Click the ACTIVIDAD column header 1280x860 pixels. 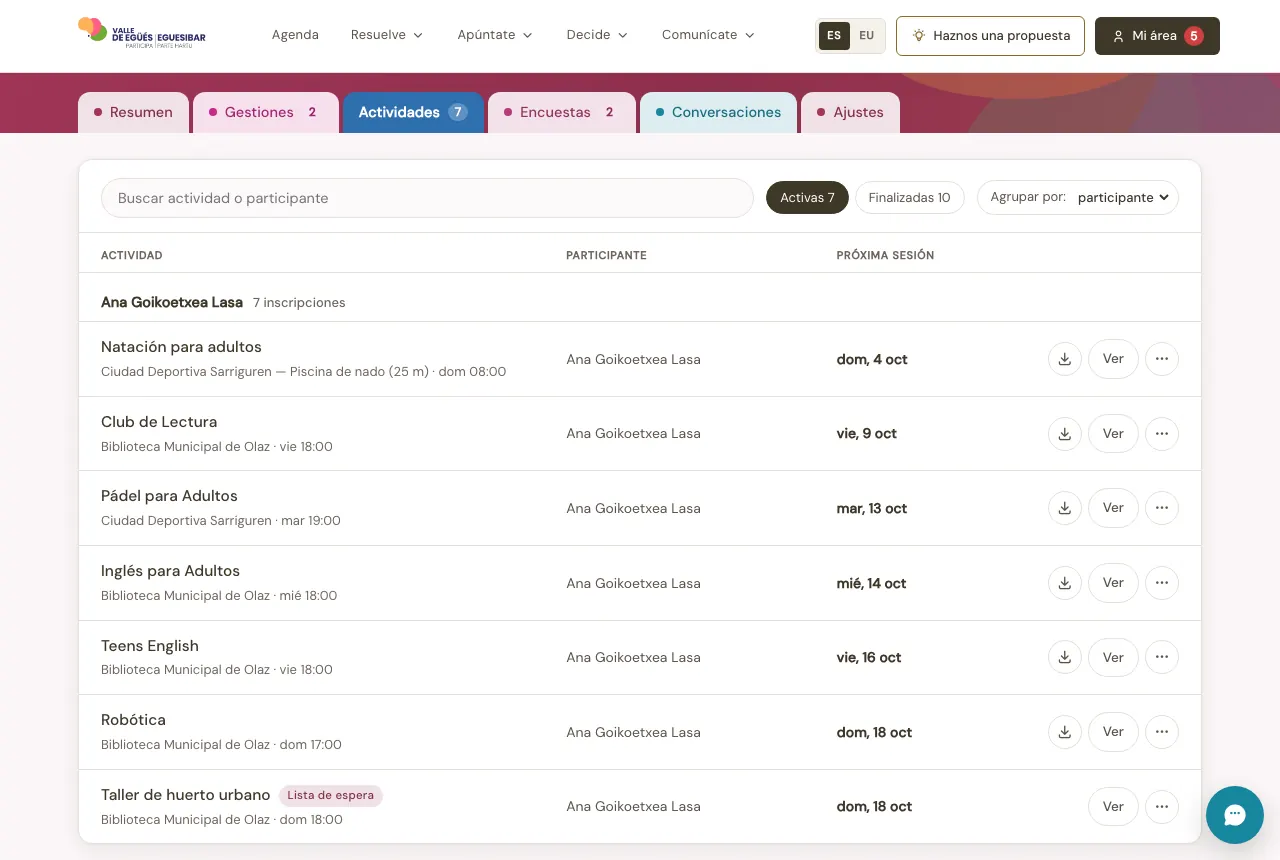(132, 255)
